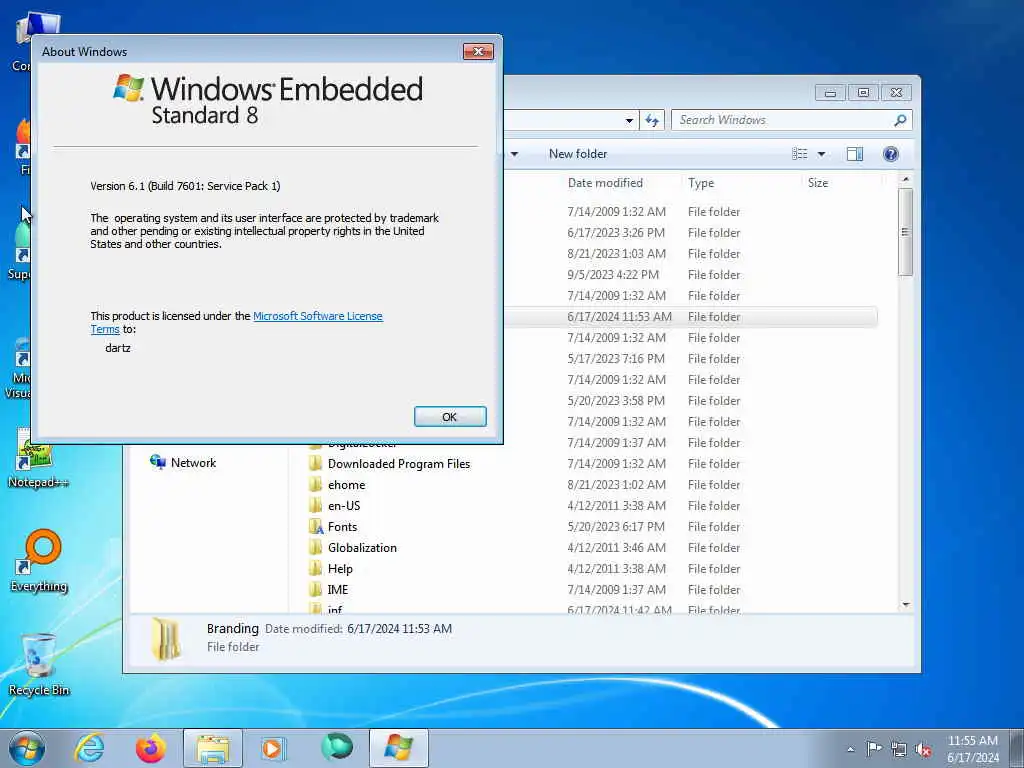Open the volume tray icon
The image size is (1024, 768).
tap(923, 749)
